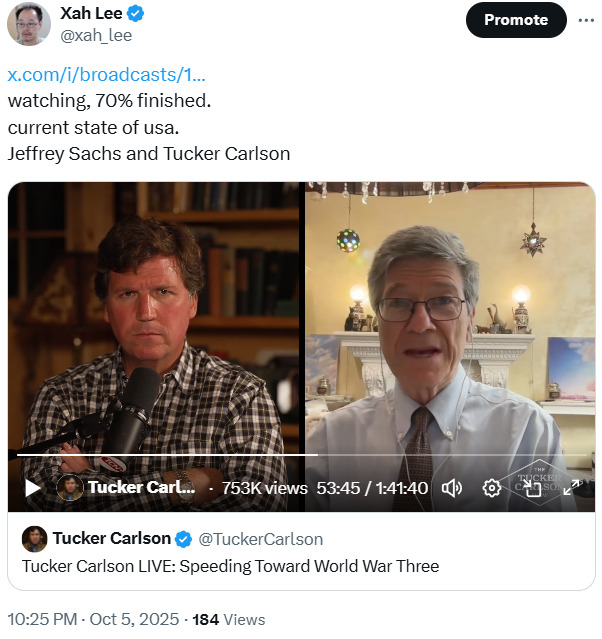Open Tucker Carlson's small avatar in quoted post

point(35,539)
